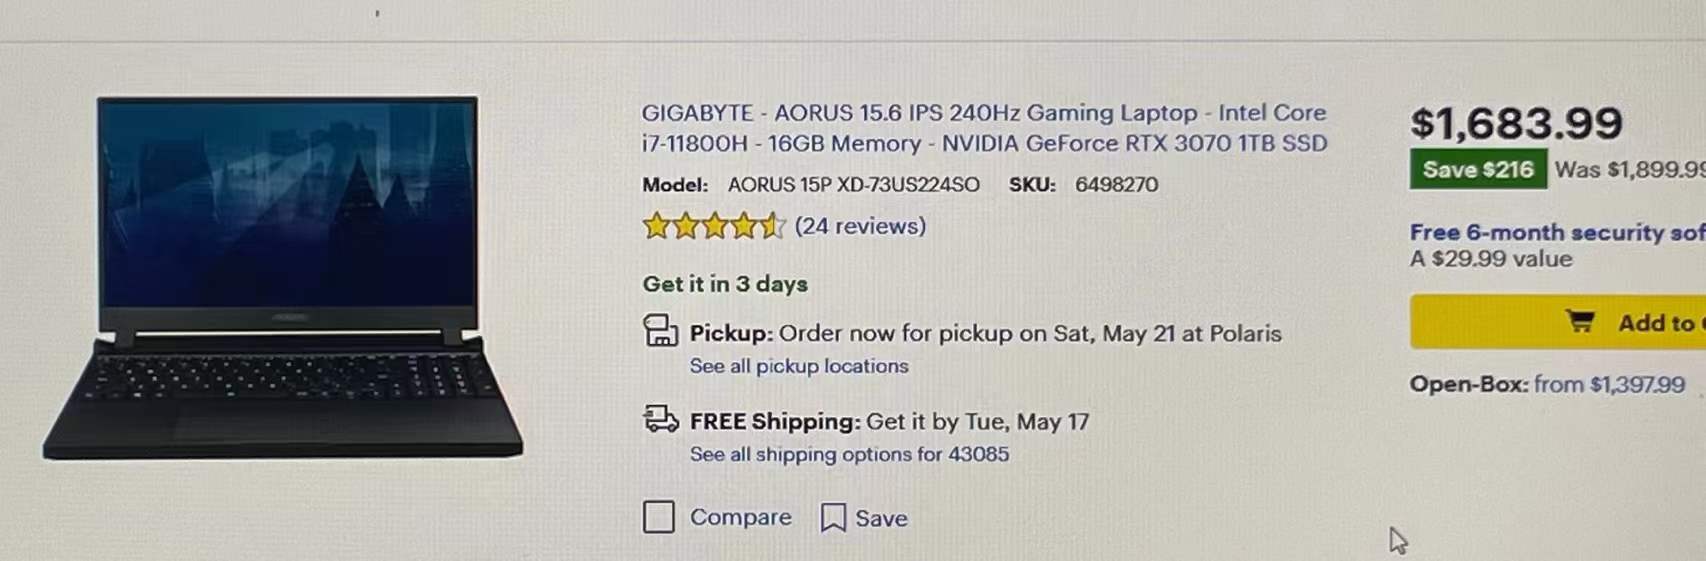Open the free 6-month security software offer
Viewport: 1706px width, 561px height.
[1557, 232]
